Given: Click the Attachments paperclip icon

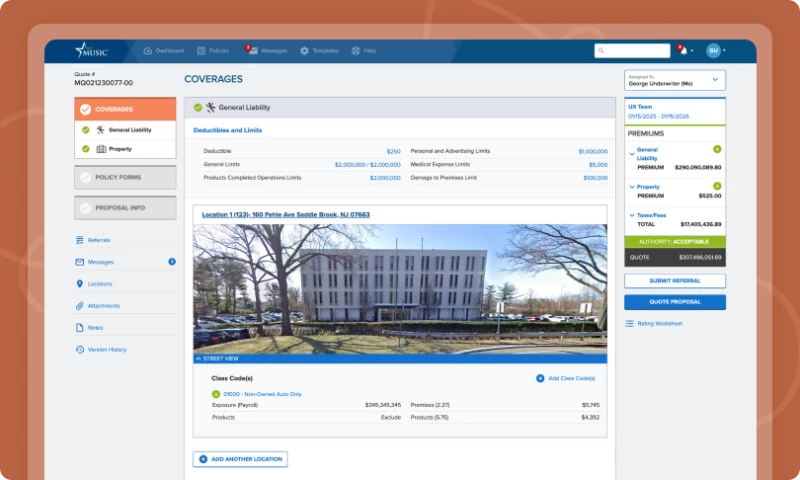Looking at the screenshot, I should click(x=80, y=306).
